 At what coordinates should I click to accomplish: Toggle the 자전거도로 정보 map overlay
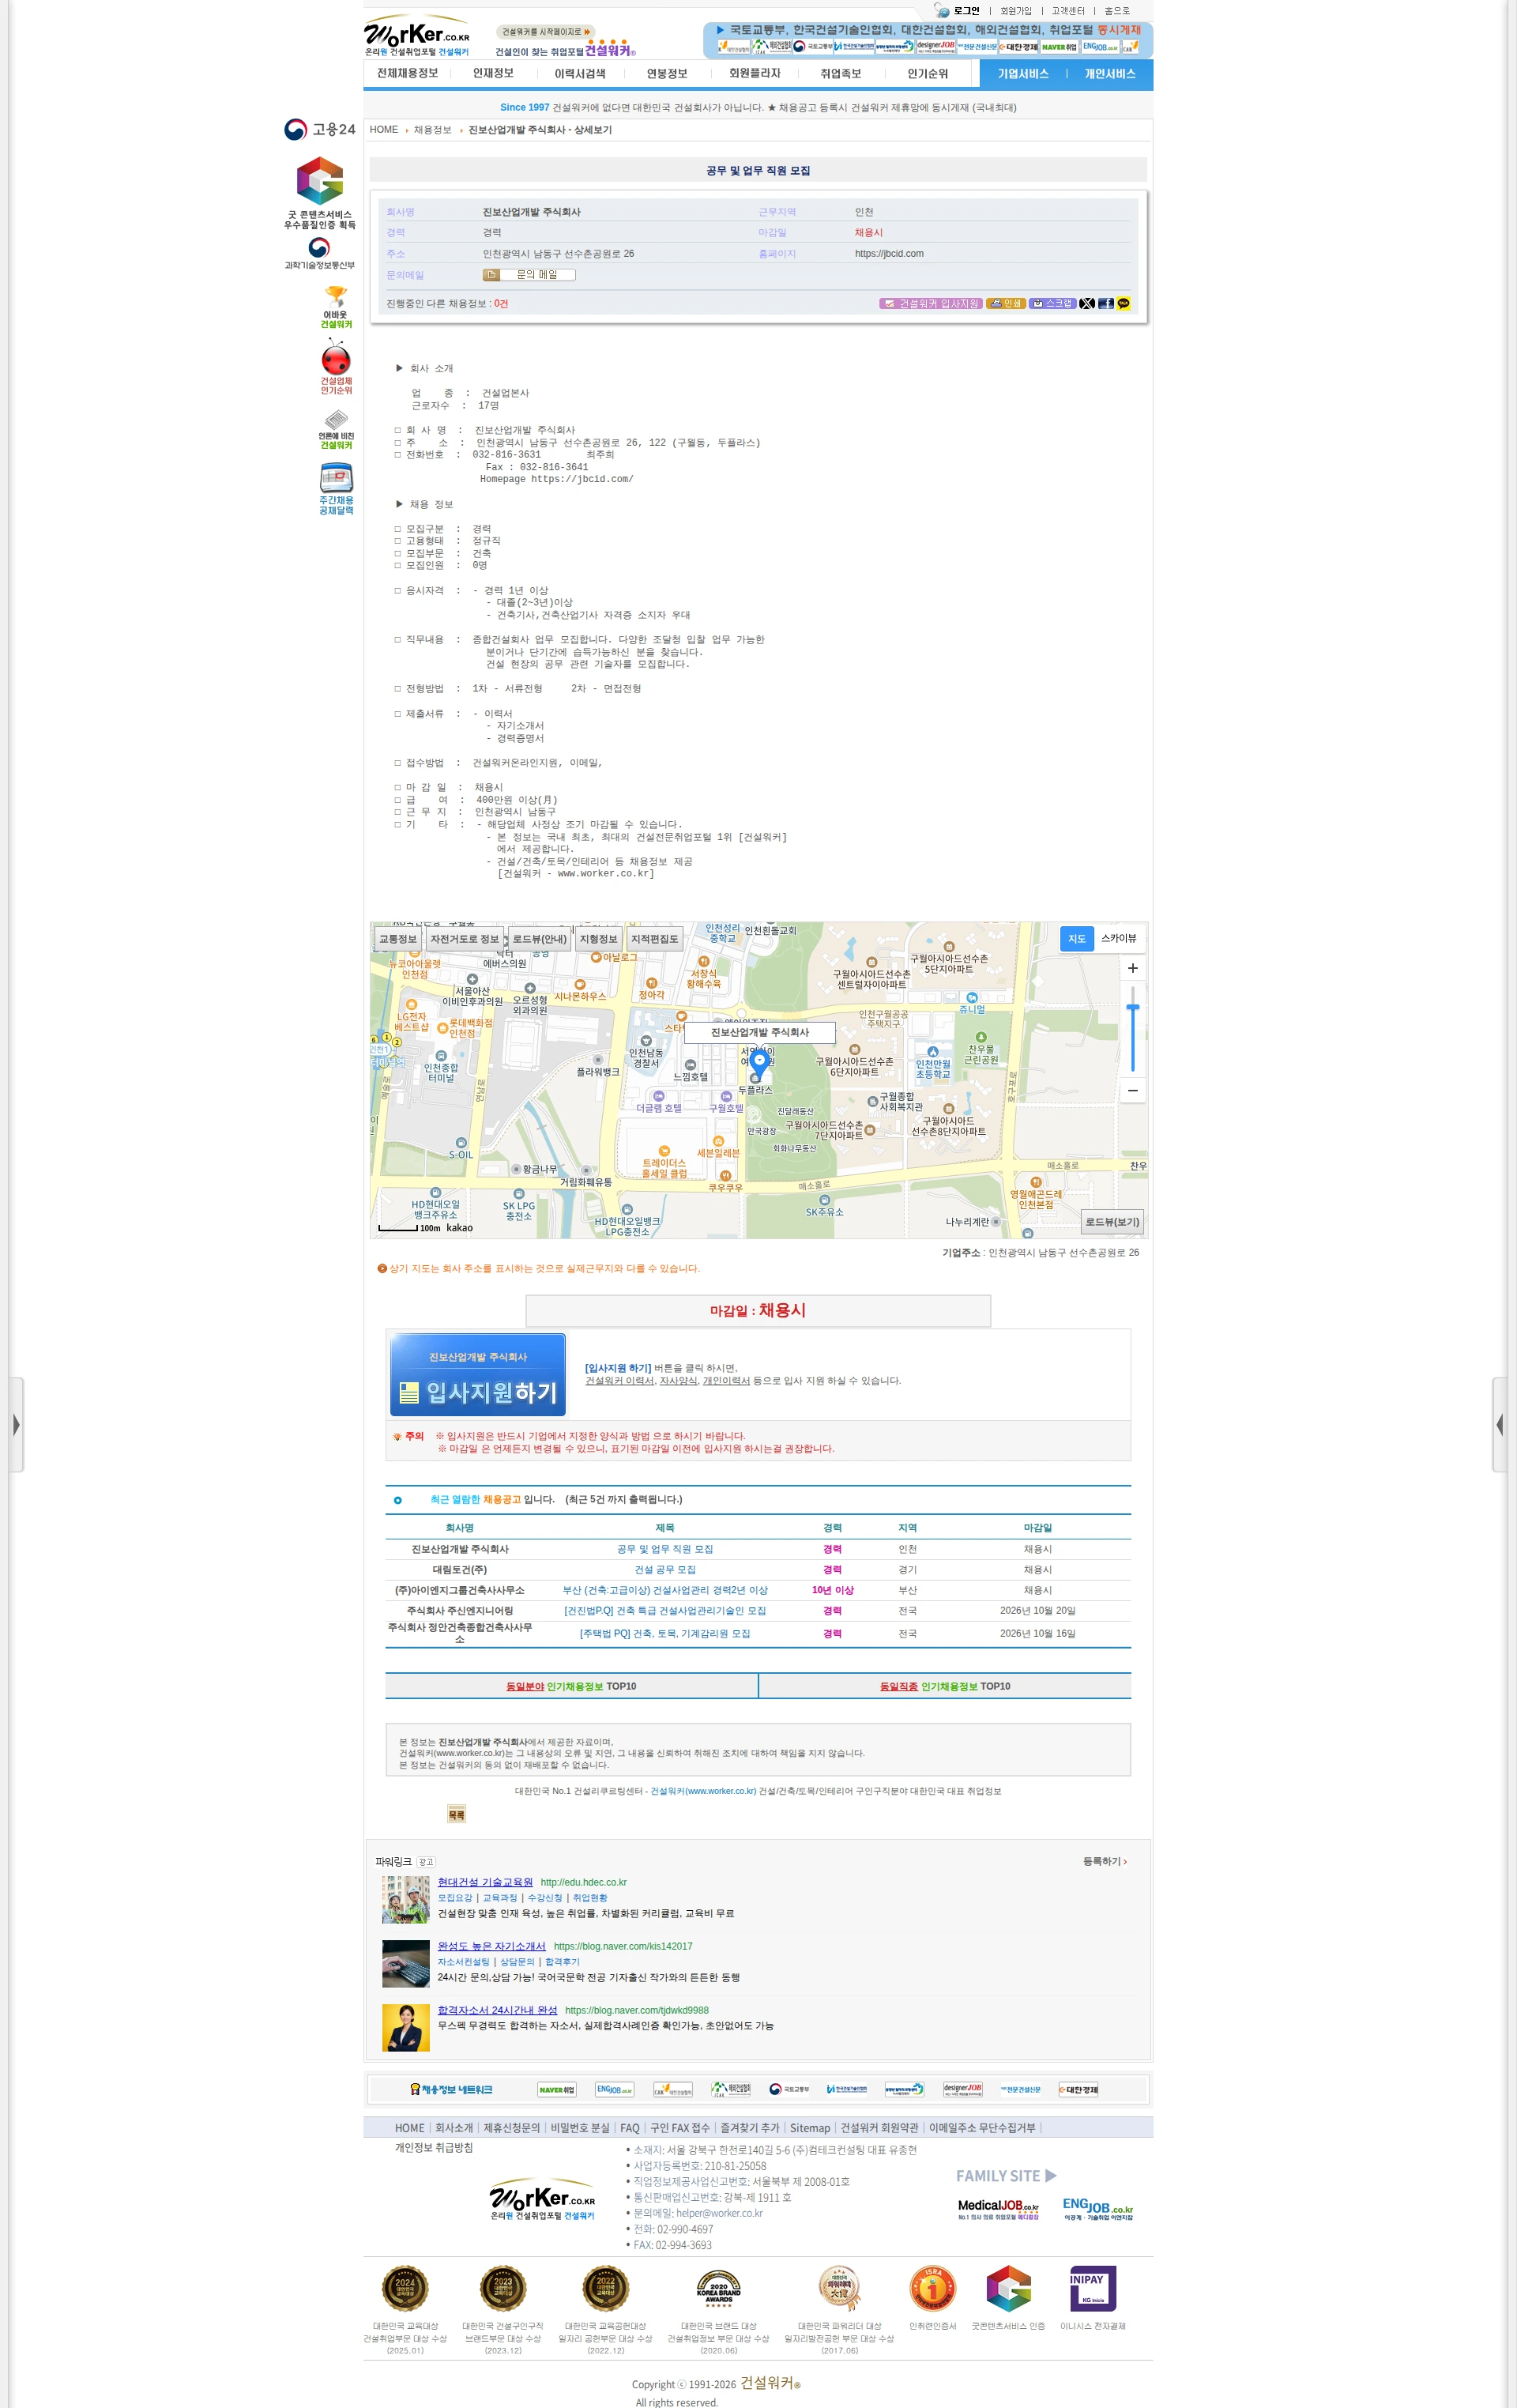[464, 939]
